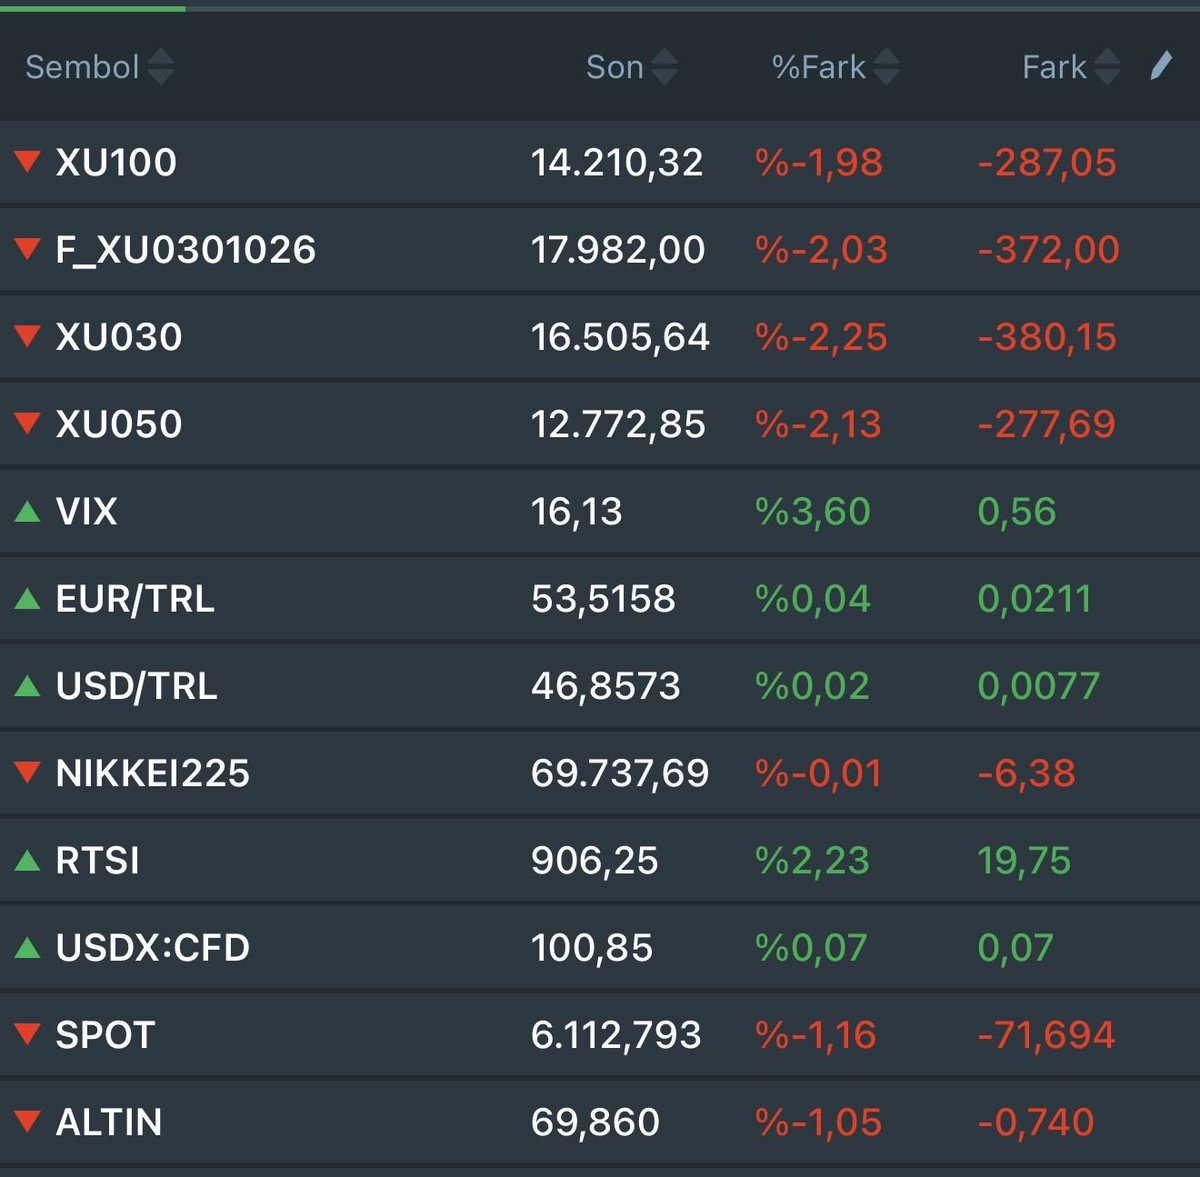The height and width of the screenshot is (1177, 1200).
Task: Click difference value -6,38
Action: pyautogui.click(x=1026, y=773)
